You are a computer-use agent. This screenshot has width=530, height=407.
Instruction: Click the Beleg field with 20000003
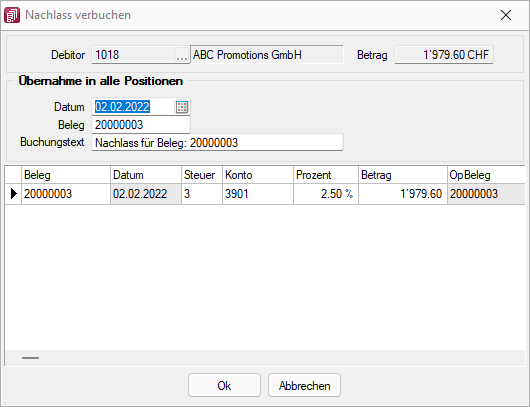pos(141,125)
